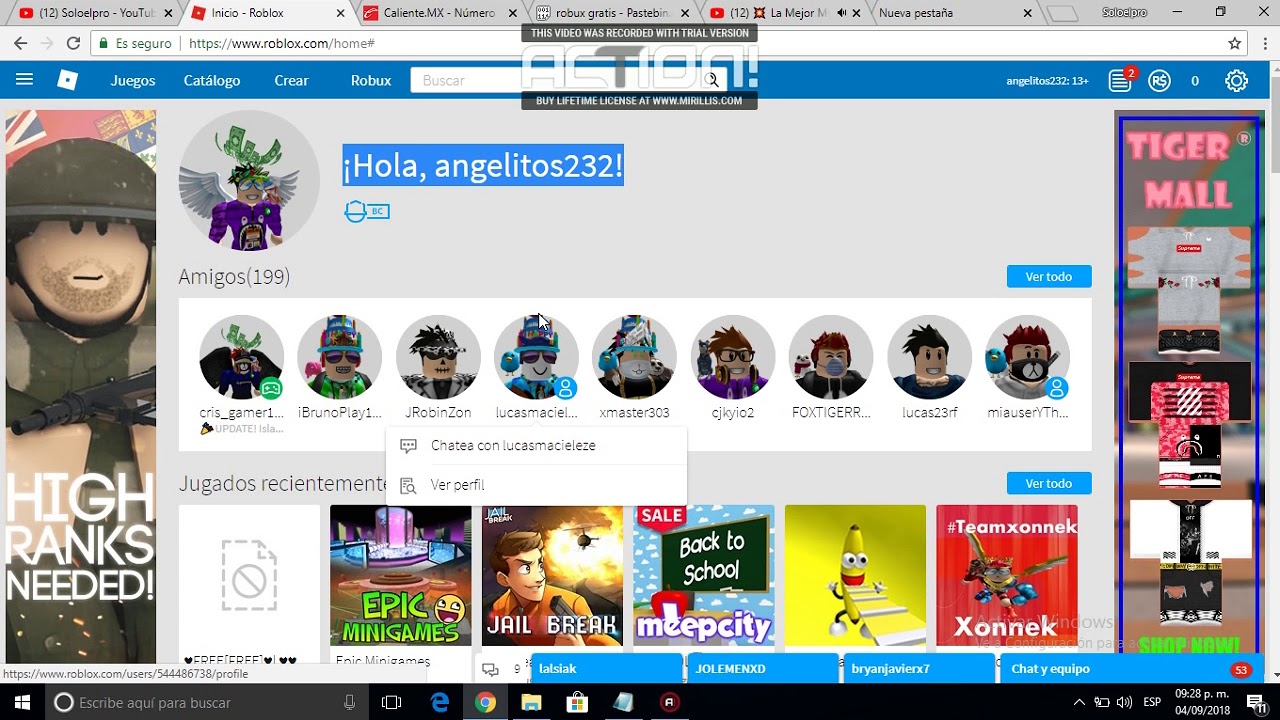Open the JOLEMENXD chat tab
Image resolution: width=1280 pixels, height=720 pixels.
tap(763, 669)
